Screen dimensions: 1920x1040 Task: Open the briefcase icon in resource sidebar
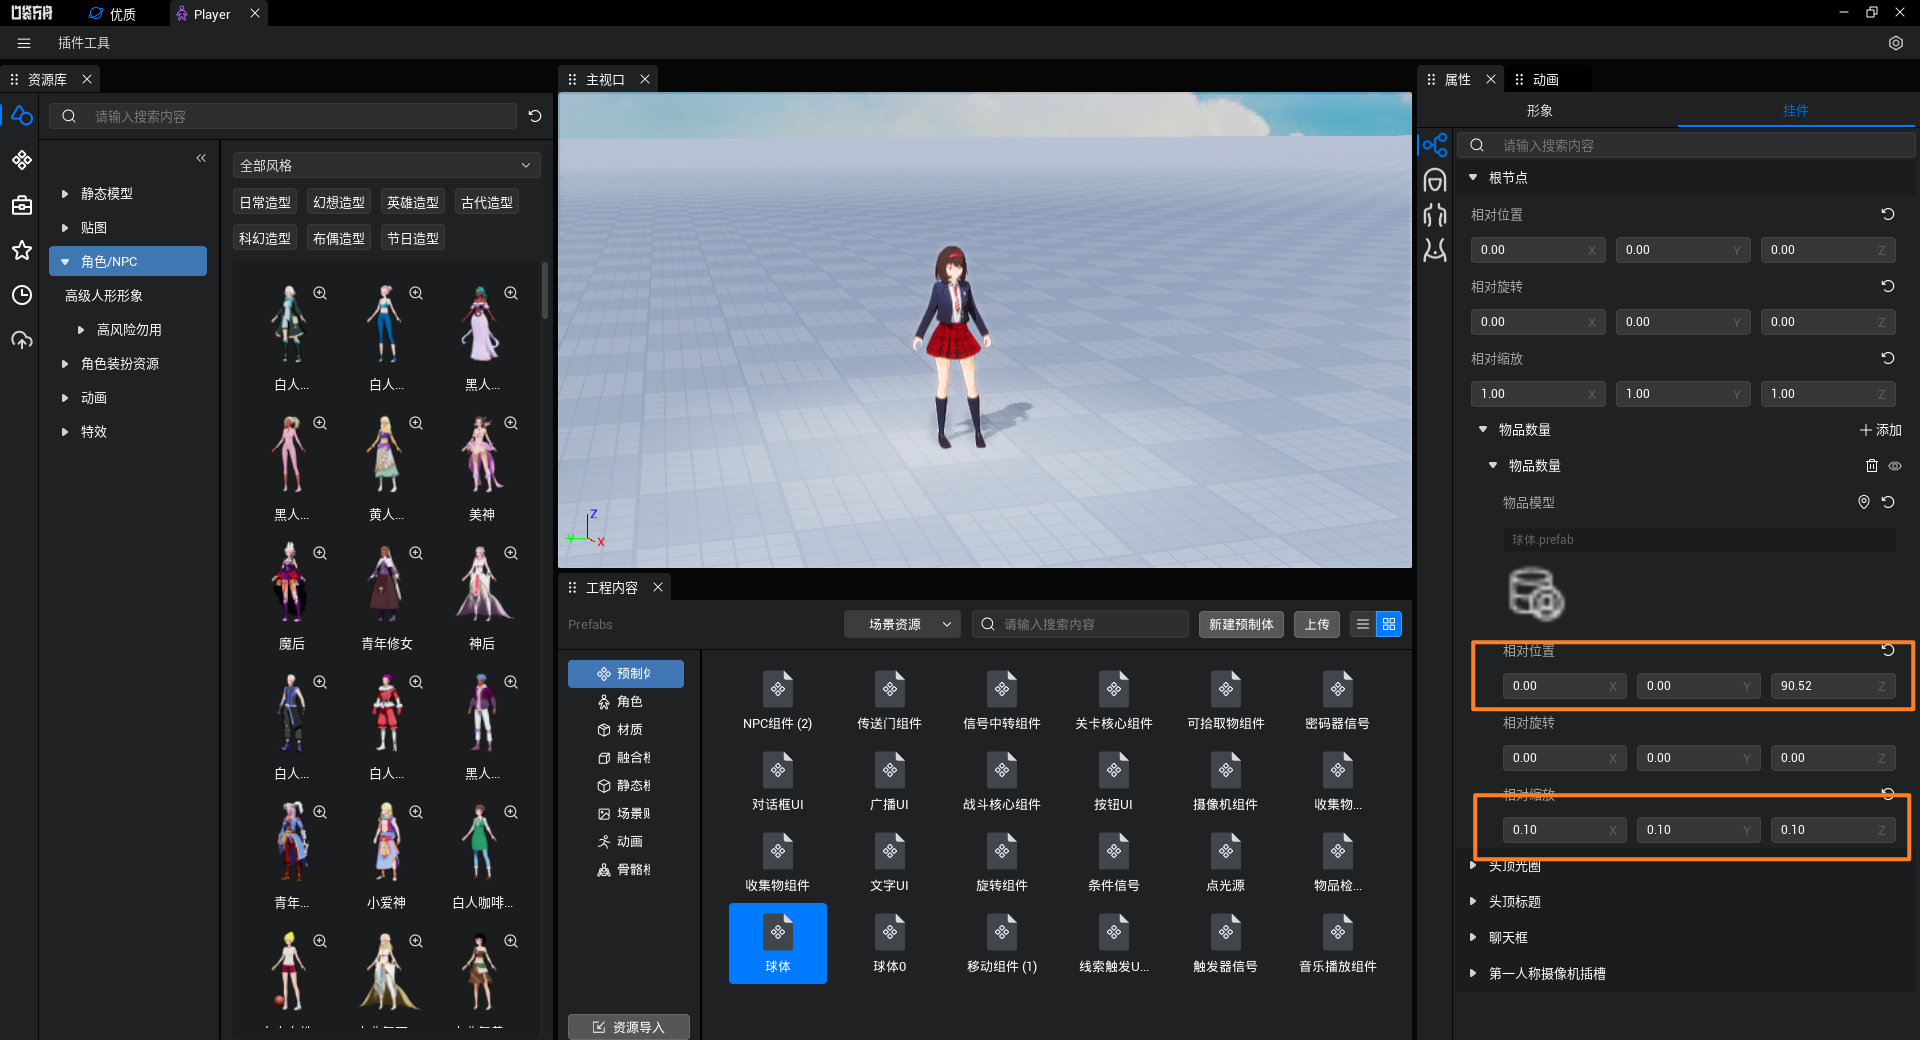tap(22, 205)
